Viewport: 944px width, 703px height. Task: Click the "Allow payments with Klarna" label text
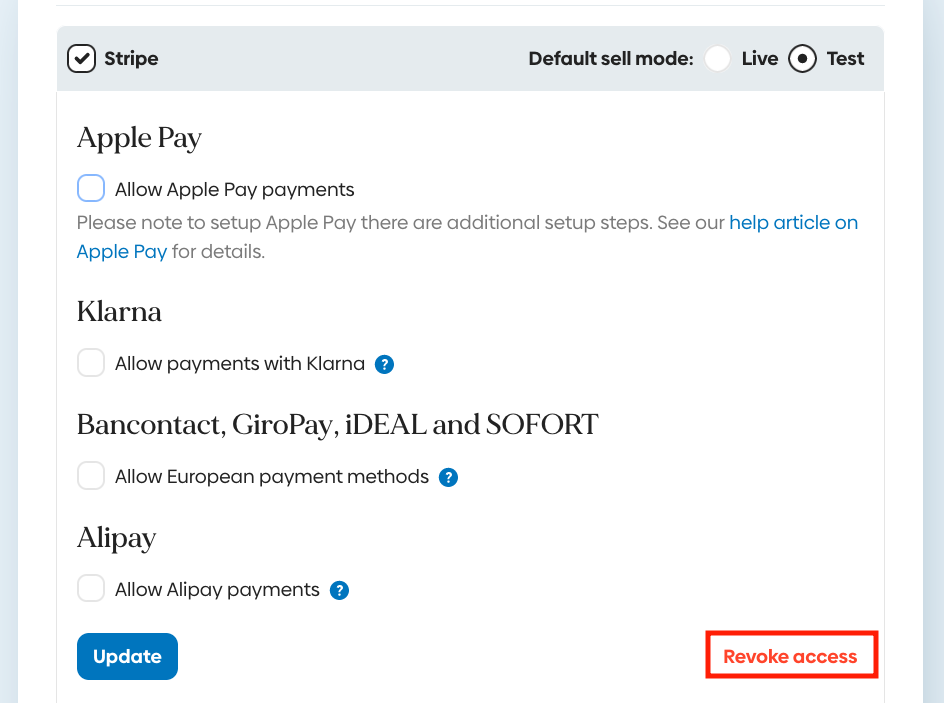(239, 364)
